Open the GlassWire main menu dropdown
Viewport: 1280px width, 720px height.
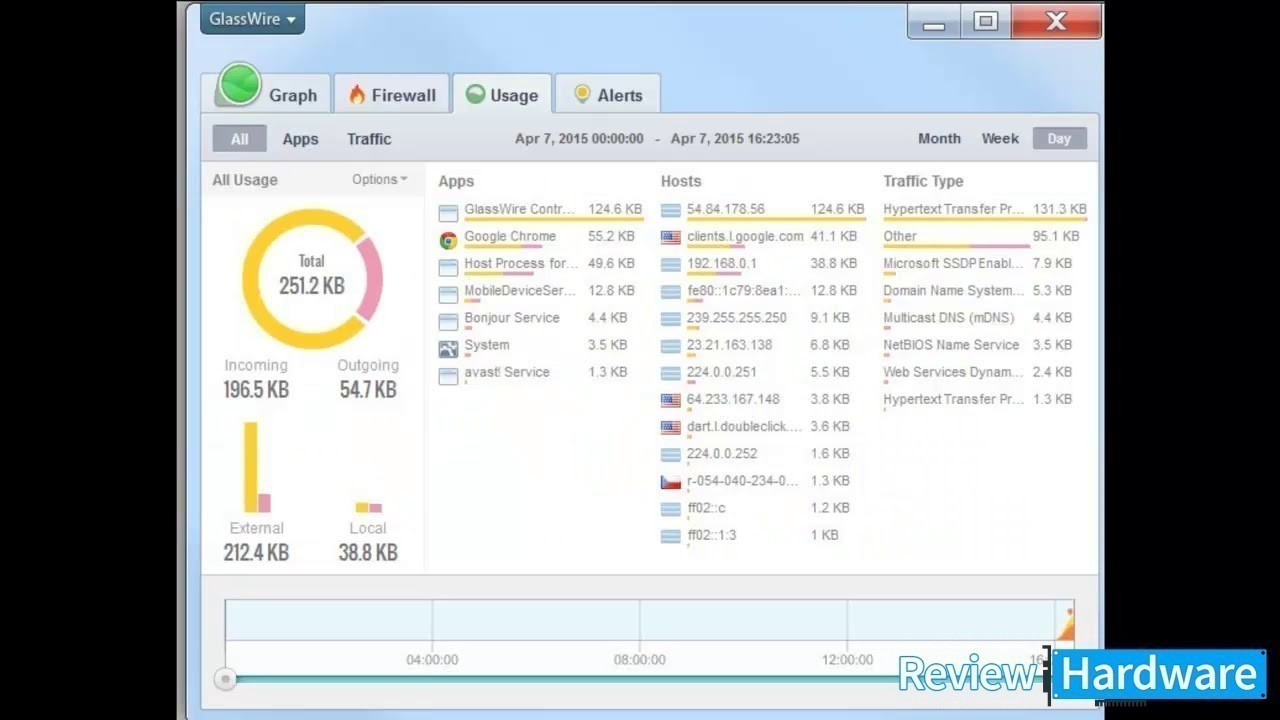pos(252,19)
